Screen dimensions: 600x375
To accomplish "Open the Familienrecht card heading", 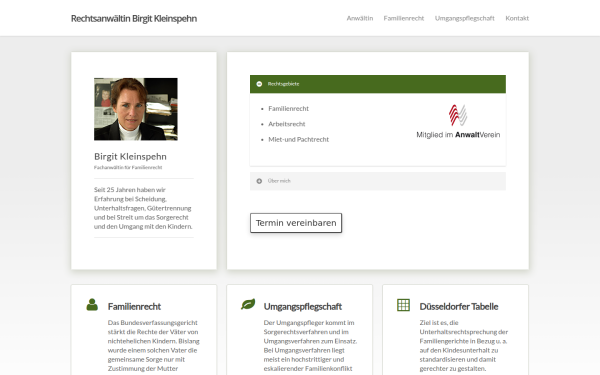I will pos(134,307).
